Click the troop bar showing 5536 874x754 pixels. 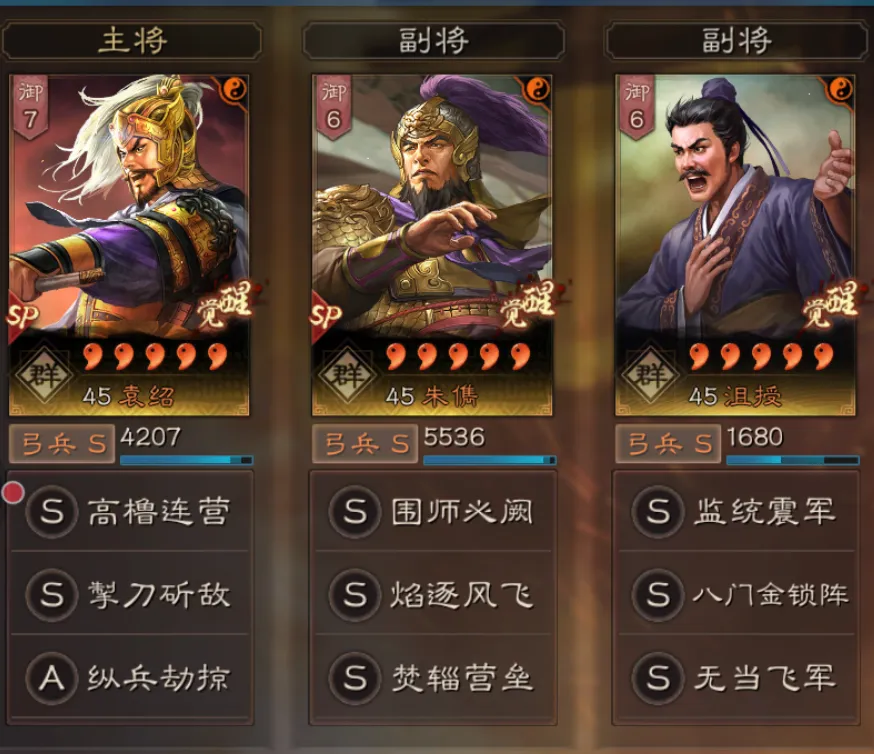(489, 460)
